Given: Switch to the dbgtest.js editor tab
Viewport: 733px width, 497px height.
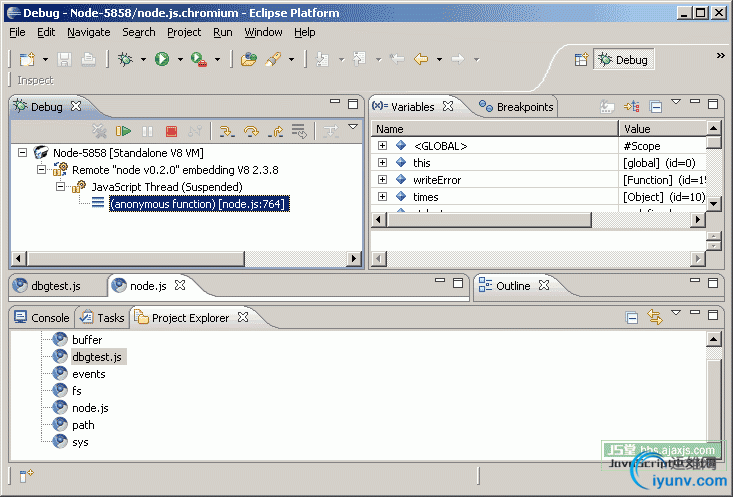Looking at the screenshot, I should click(47, 286).
